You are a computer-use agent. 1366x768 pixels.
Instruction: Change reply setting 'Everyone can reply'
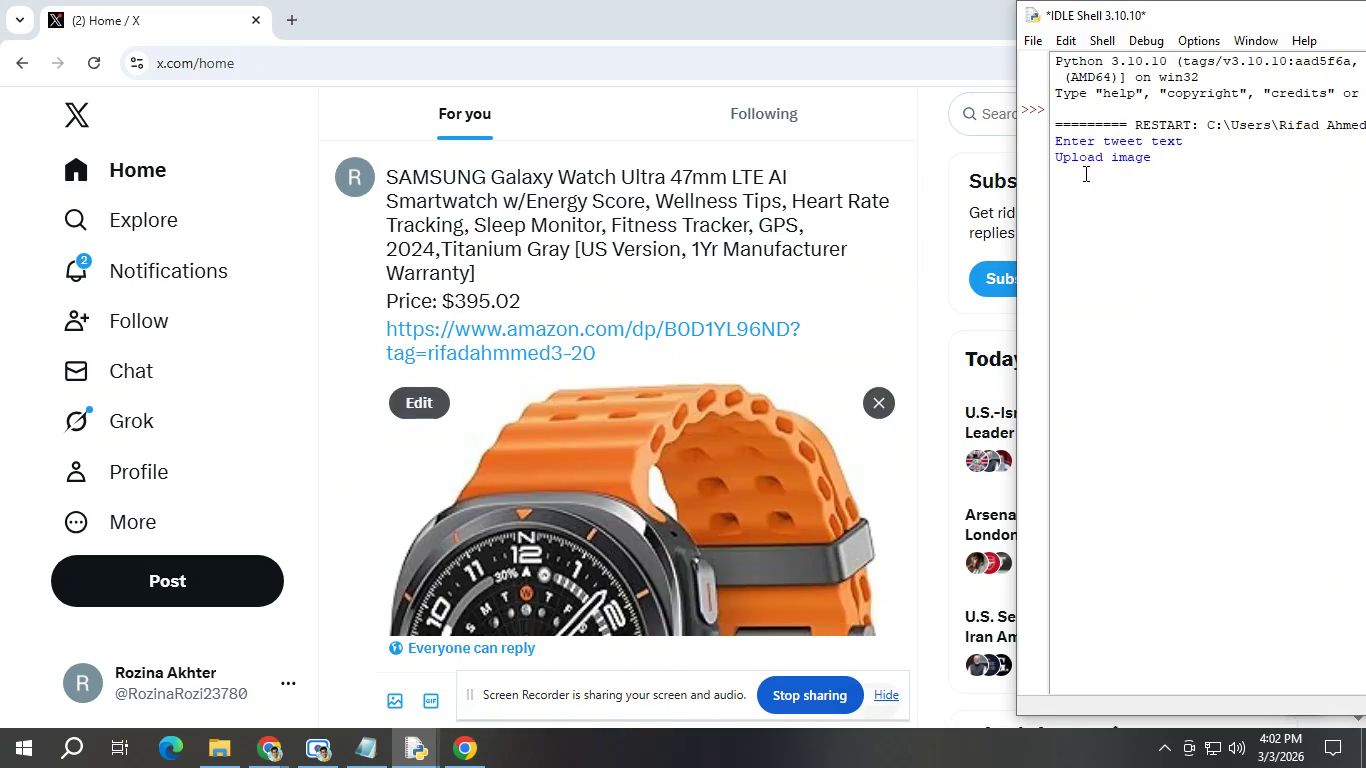462,648
